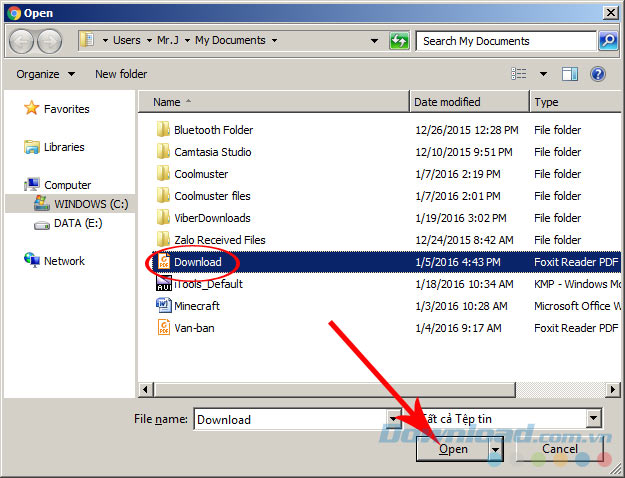The image size is (625, 478).
Task: Show the preview pane icon
Action: tap(570, 74)
